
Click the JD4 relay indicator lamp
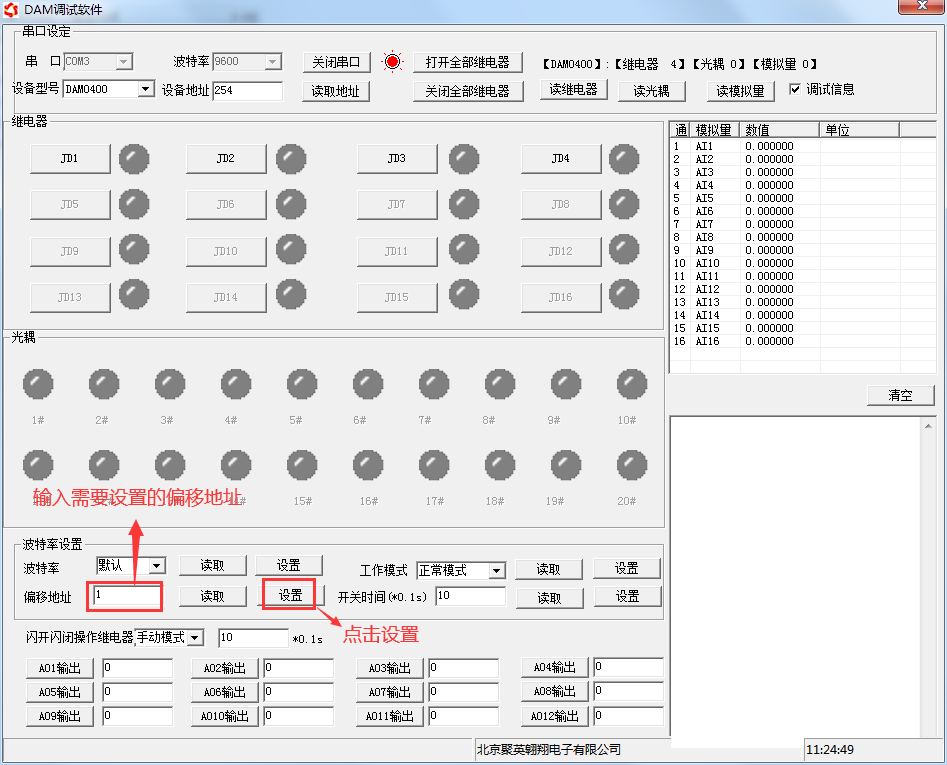pyautogui.click(x=624, y=158)
